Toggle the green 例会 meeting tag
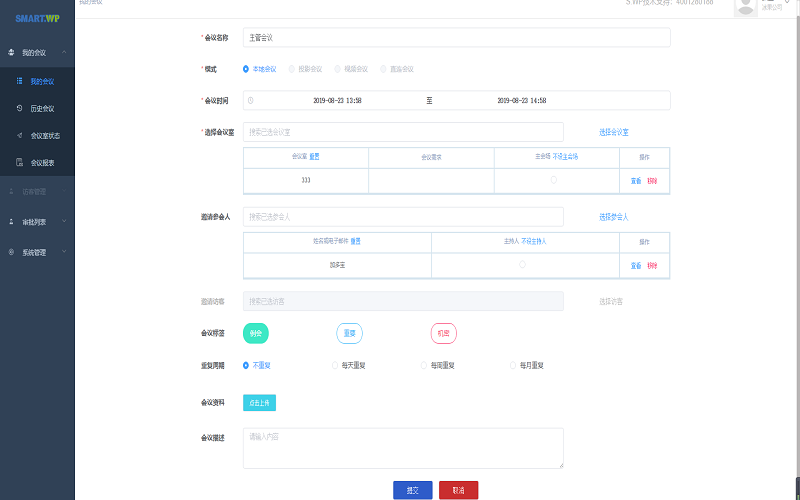Viewport: 800px width, 500px height. point(256,333)
